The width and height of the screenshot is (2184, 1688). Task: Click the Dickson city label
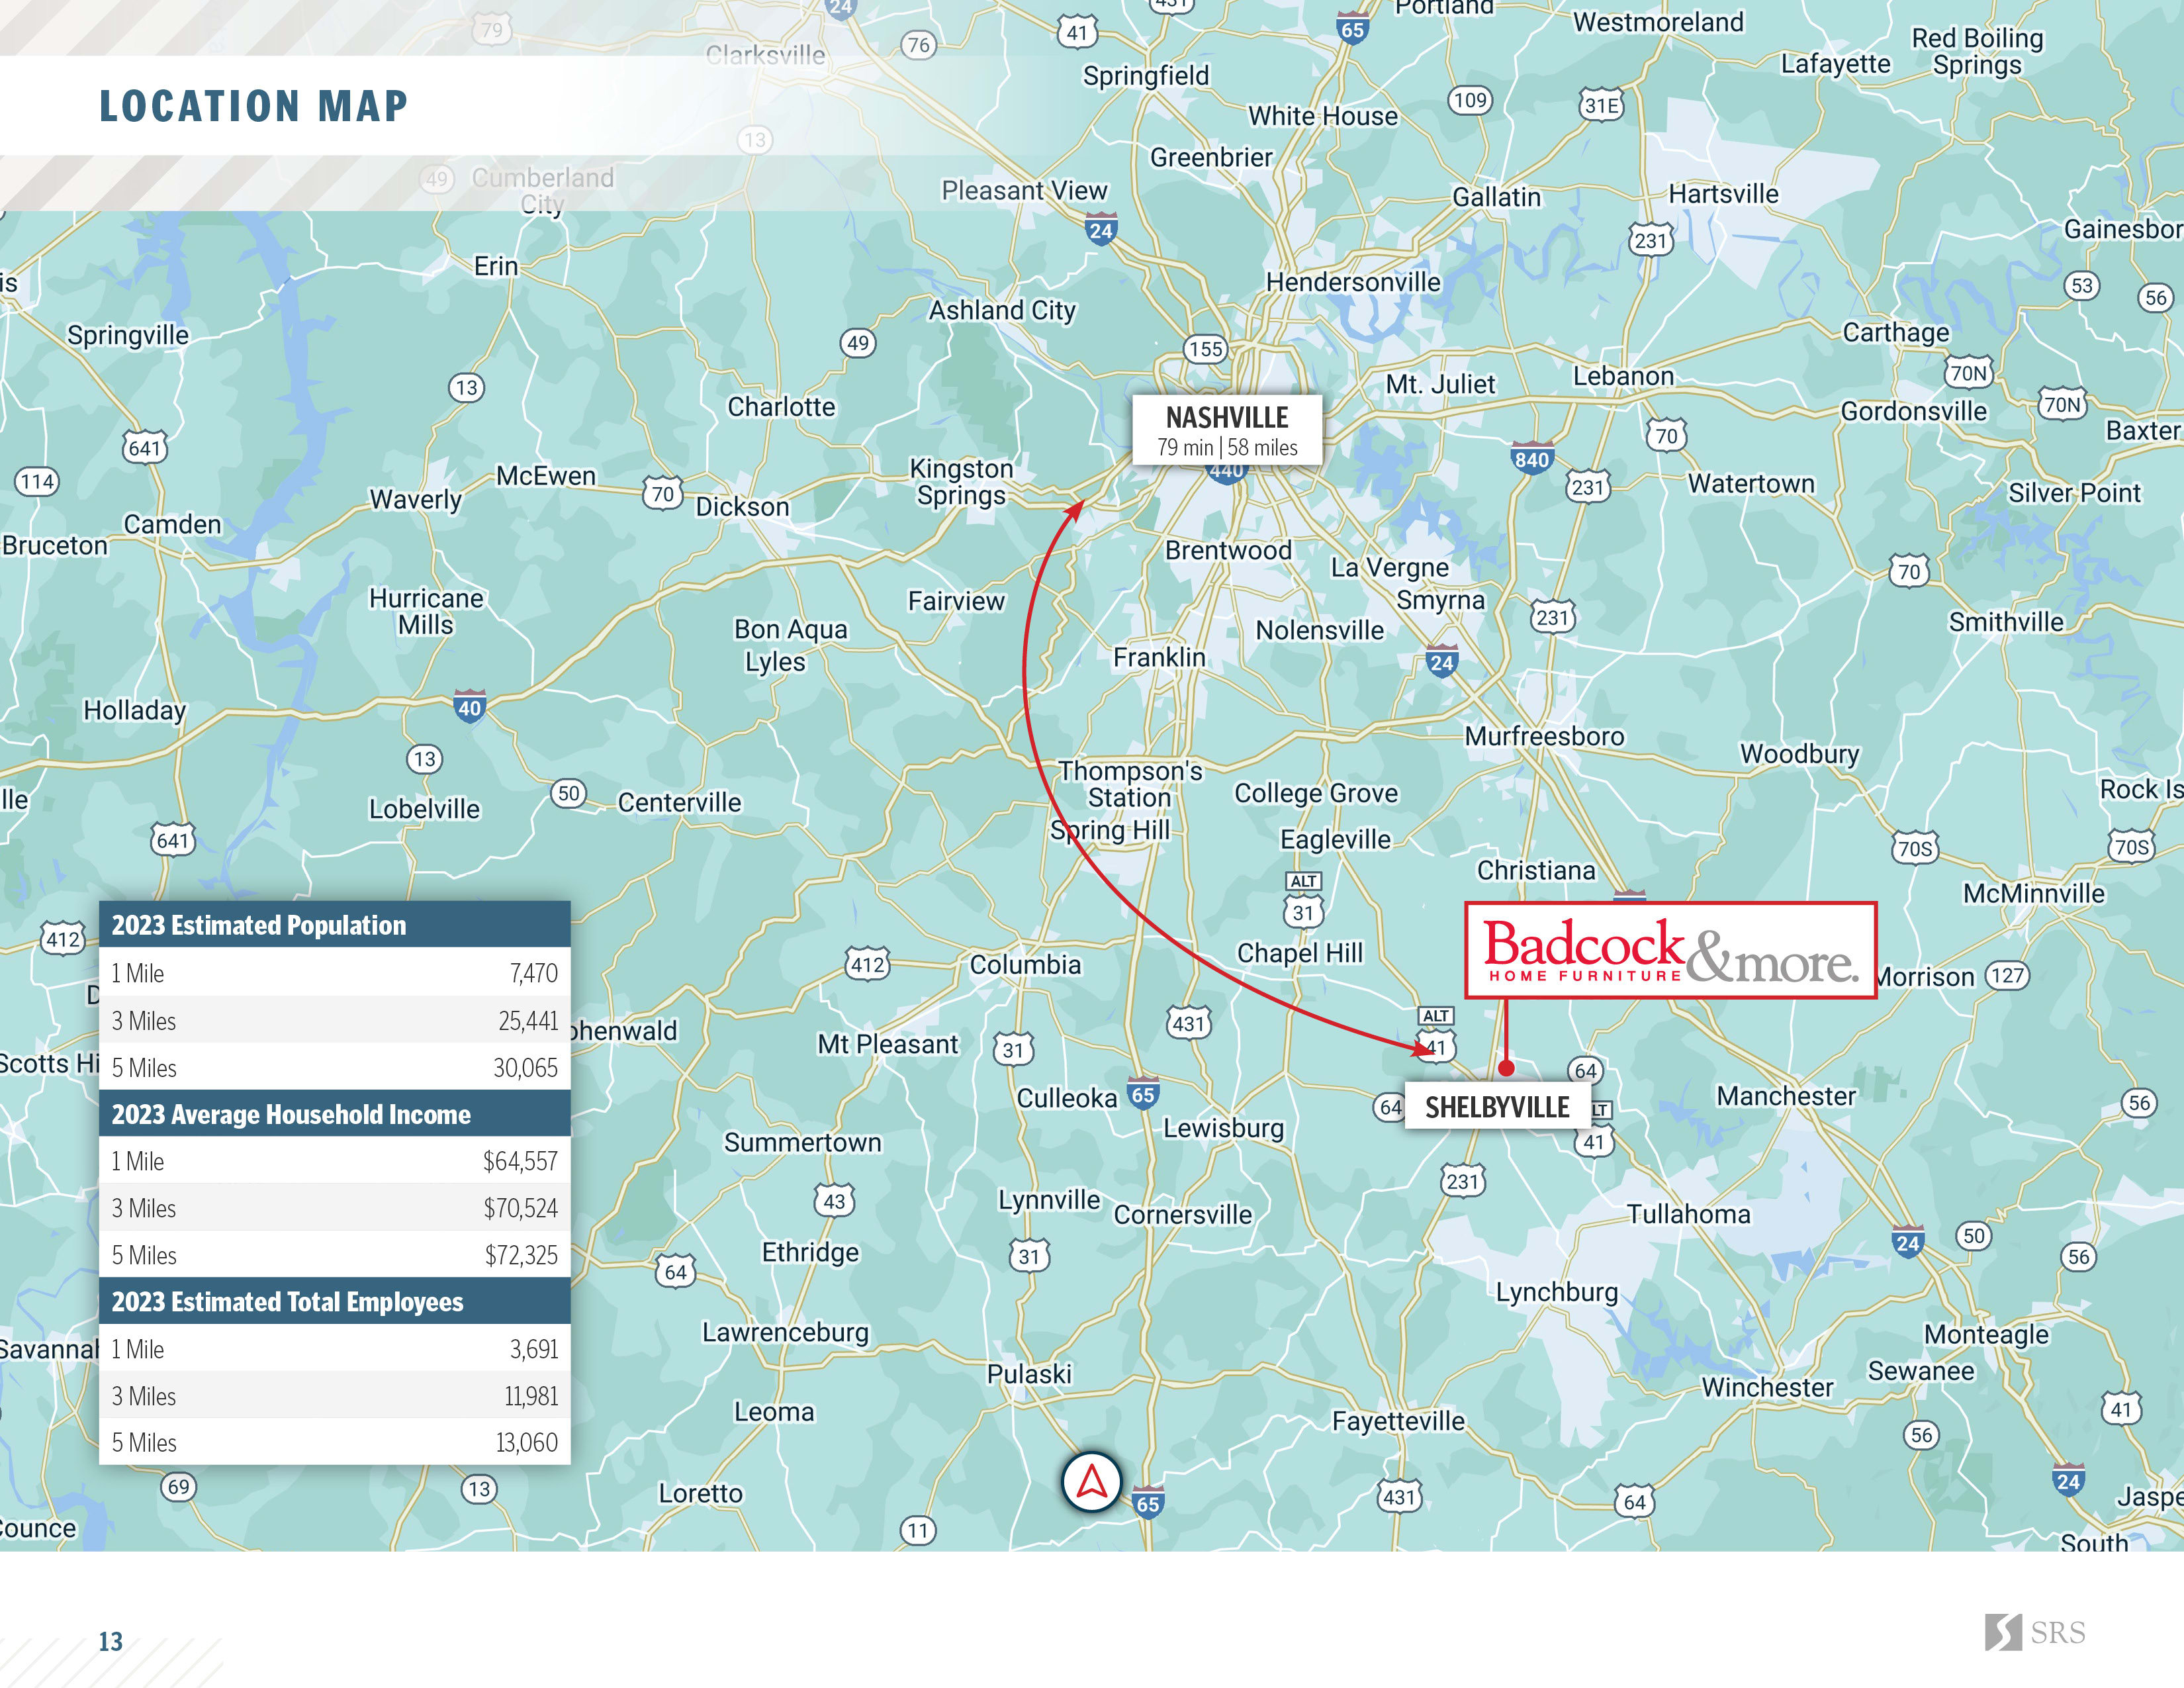pos(742,507)
